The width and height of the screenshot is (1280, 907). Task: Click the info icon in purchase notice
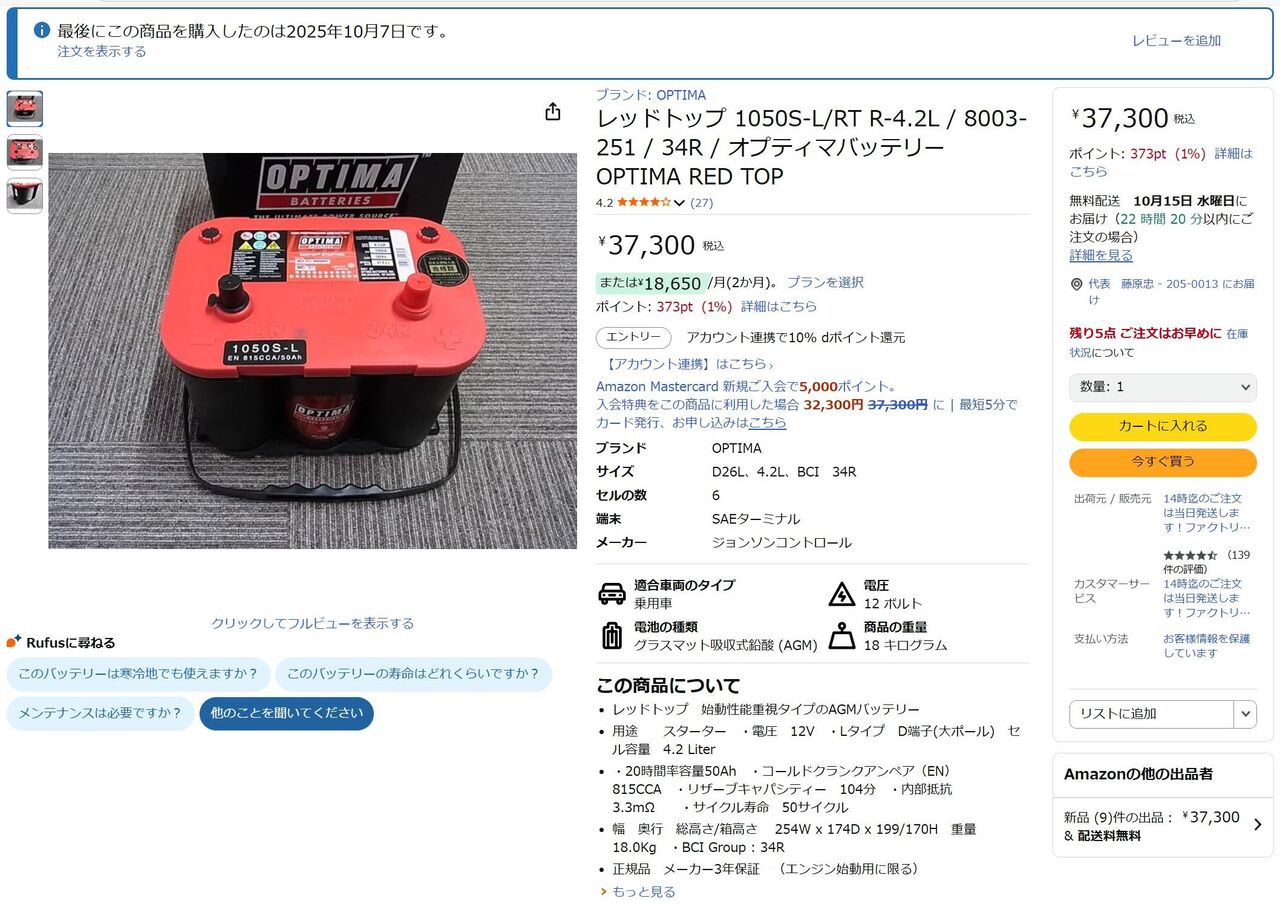tap(42, 30)
